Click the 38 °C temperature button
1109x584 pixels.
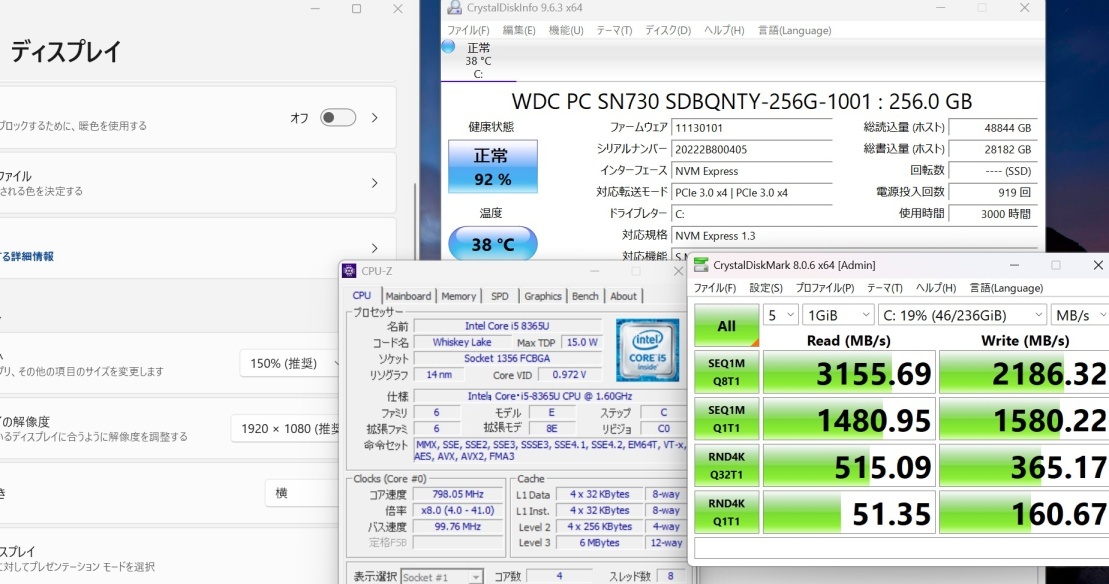tap(493, 244)
